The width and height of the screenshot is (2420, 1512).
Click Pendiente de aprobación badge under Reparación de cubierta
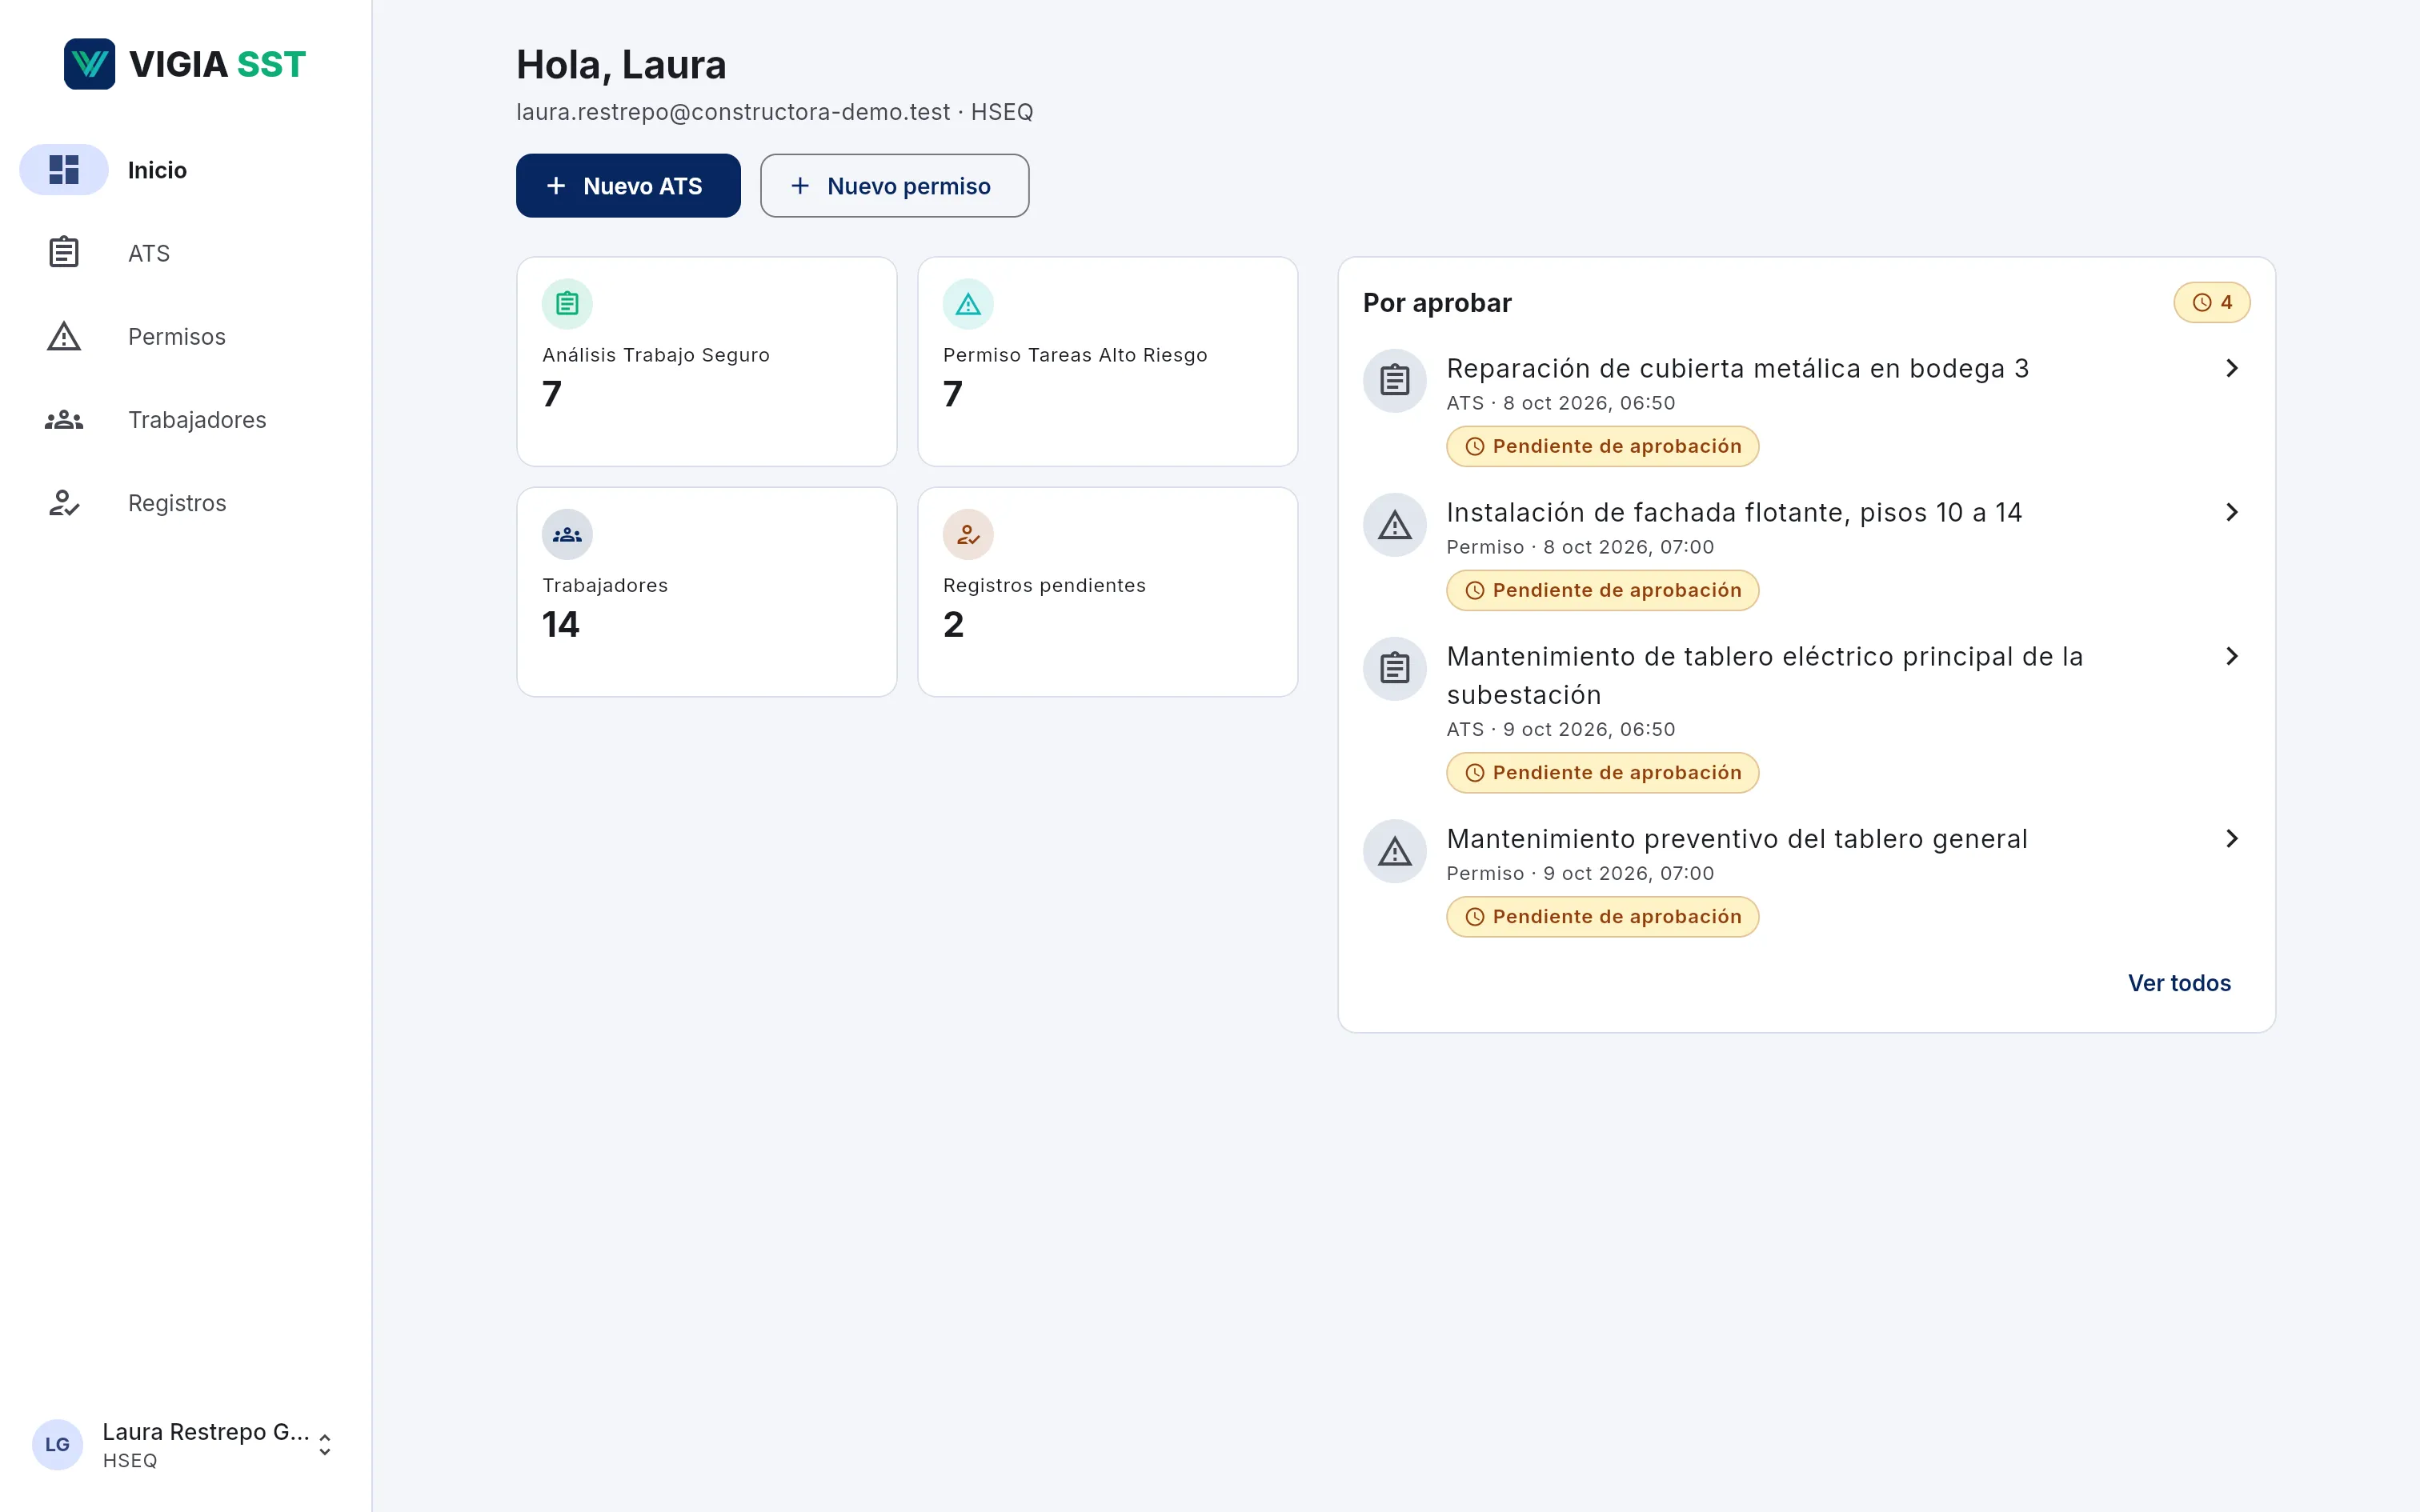point(1602,446)
